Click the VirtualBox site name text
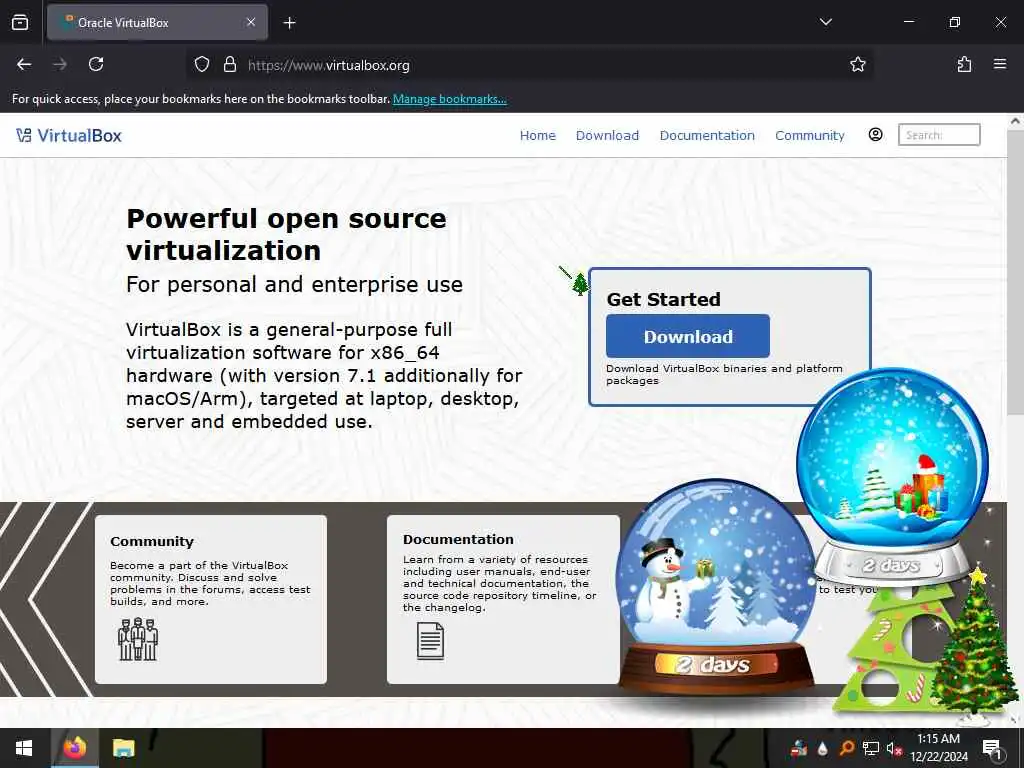 coord(79,135)
